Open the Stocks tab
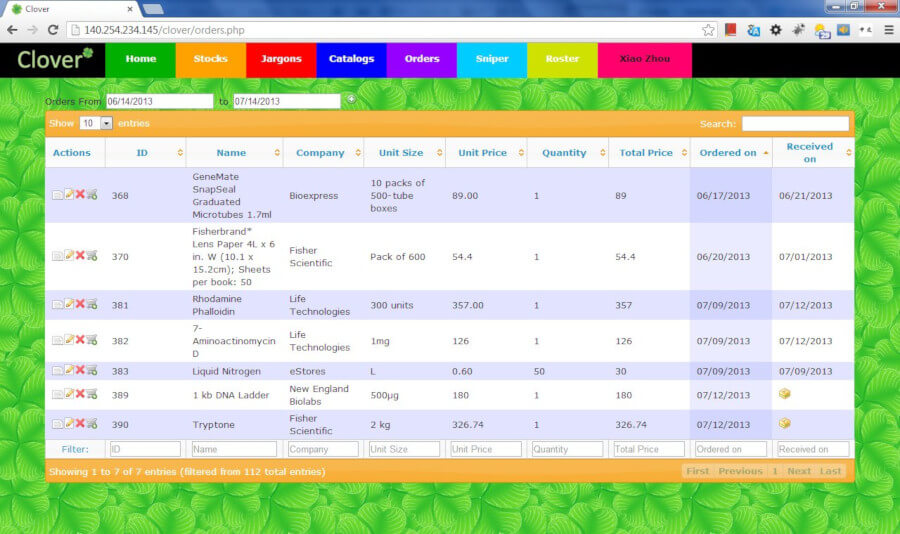The image size is (900, 534). point(211,60)
